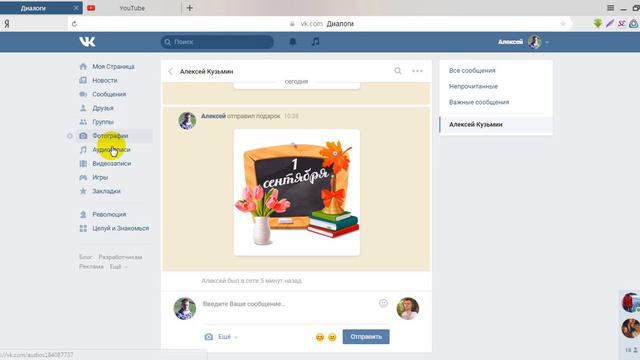Expand the Ещё attachments dropdown
This screenshot has width=640, height=360.
point(228,337)
